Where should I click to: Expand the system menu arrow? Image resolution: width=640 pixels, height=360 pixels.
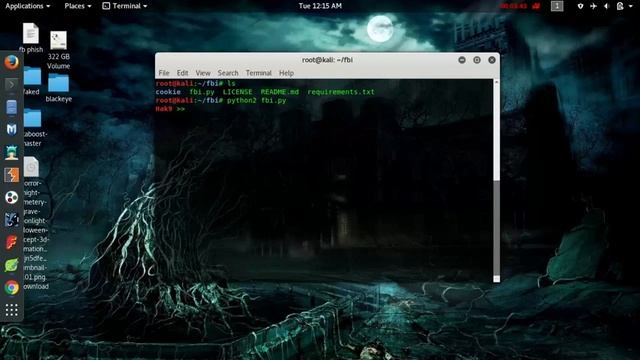(x=631, y=6)
